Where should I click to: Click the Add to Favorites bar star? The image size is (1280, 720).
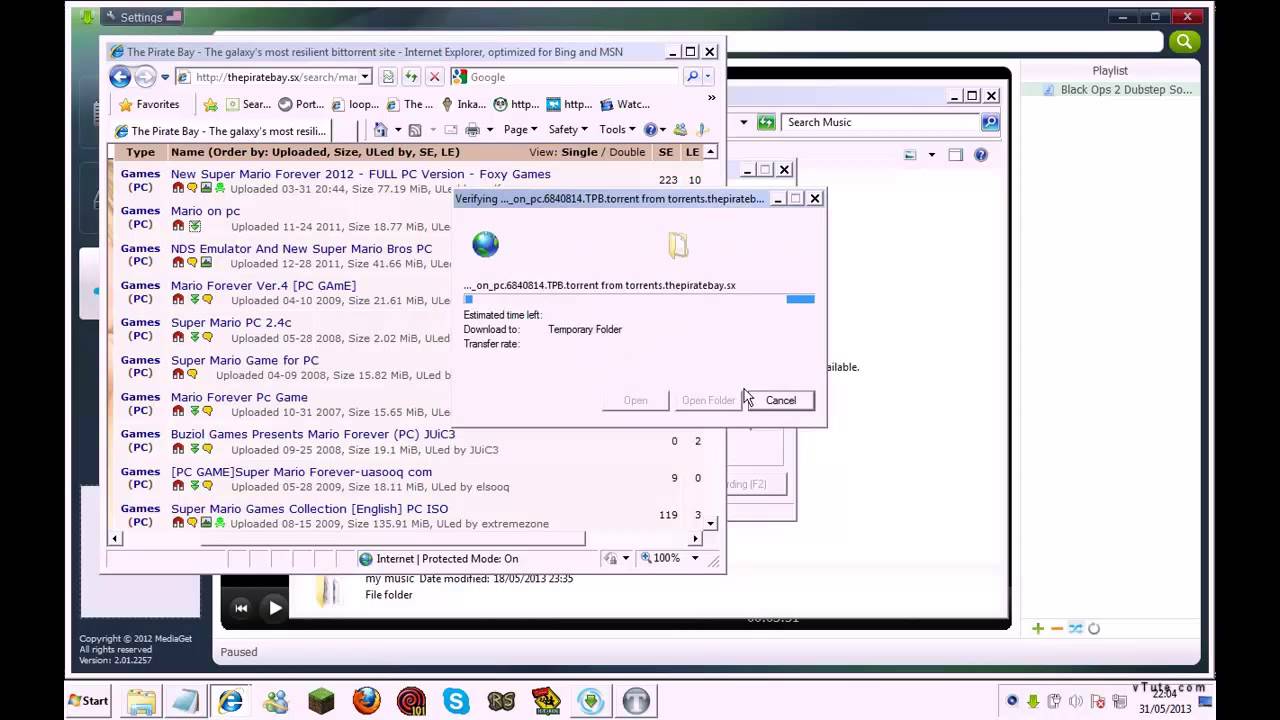click(x=210, y=104)
